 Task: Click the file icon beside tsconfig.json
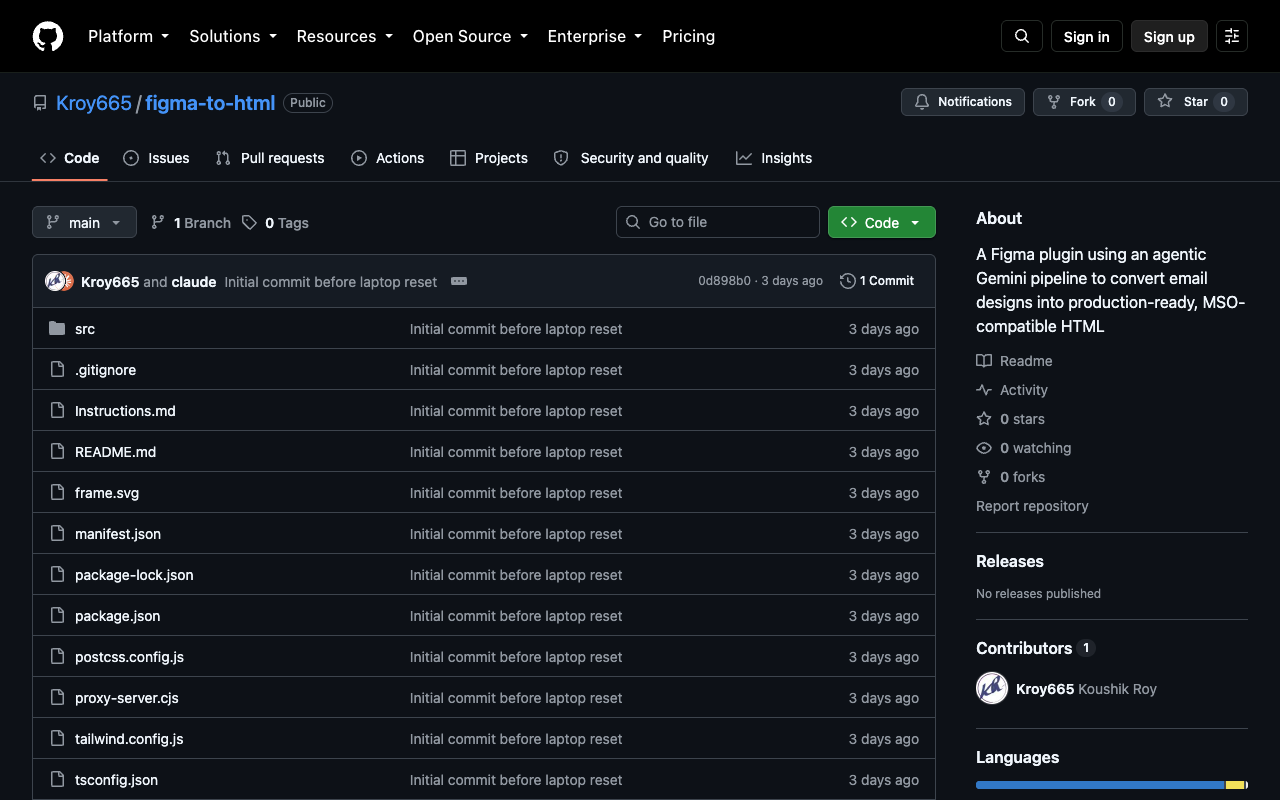(x=57, y=780)
